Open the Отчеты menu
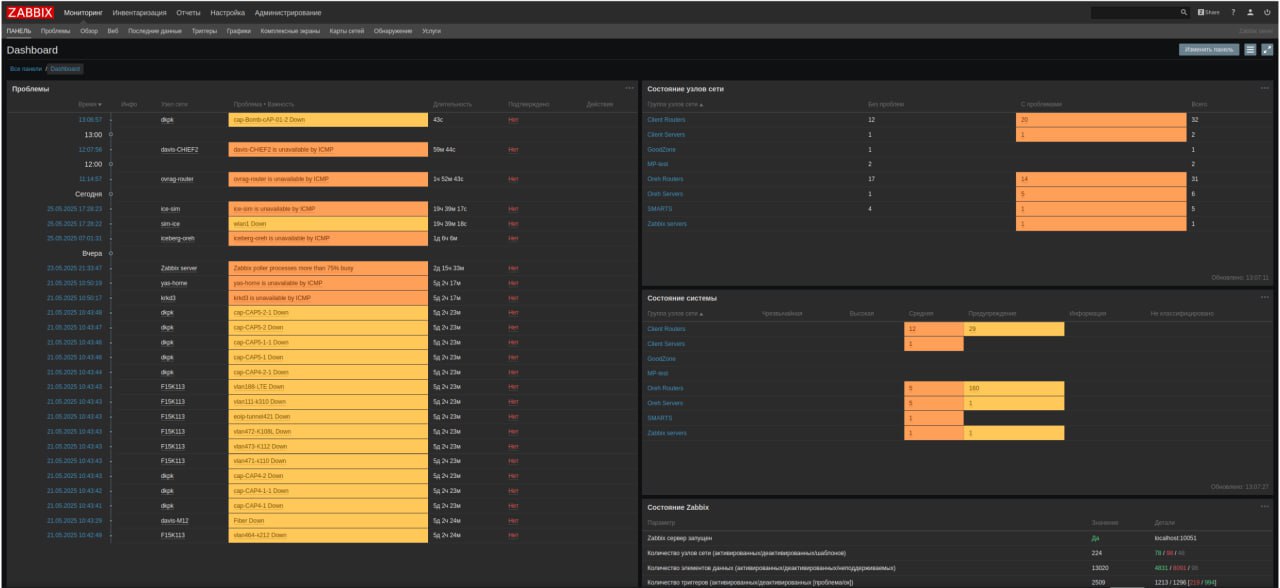 point(188,12)
